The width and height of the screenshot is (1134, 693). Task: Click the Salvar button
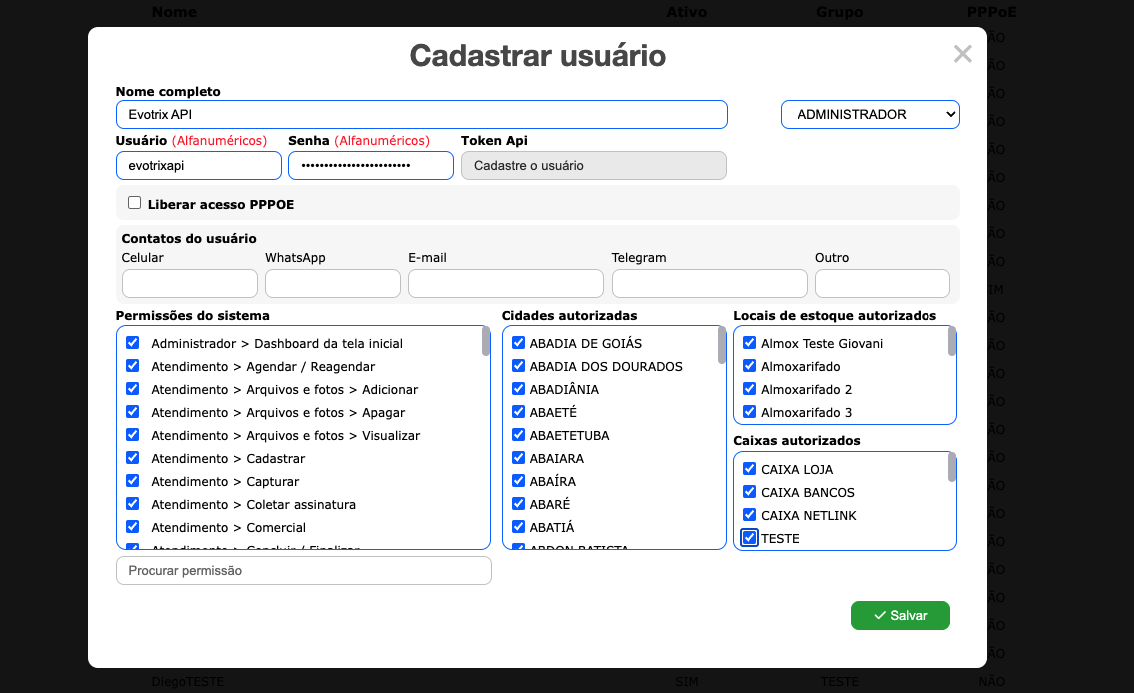900,615
